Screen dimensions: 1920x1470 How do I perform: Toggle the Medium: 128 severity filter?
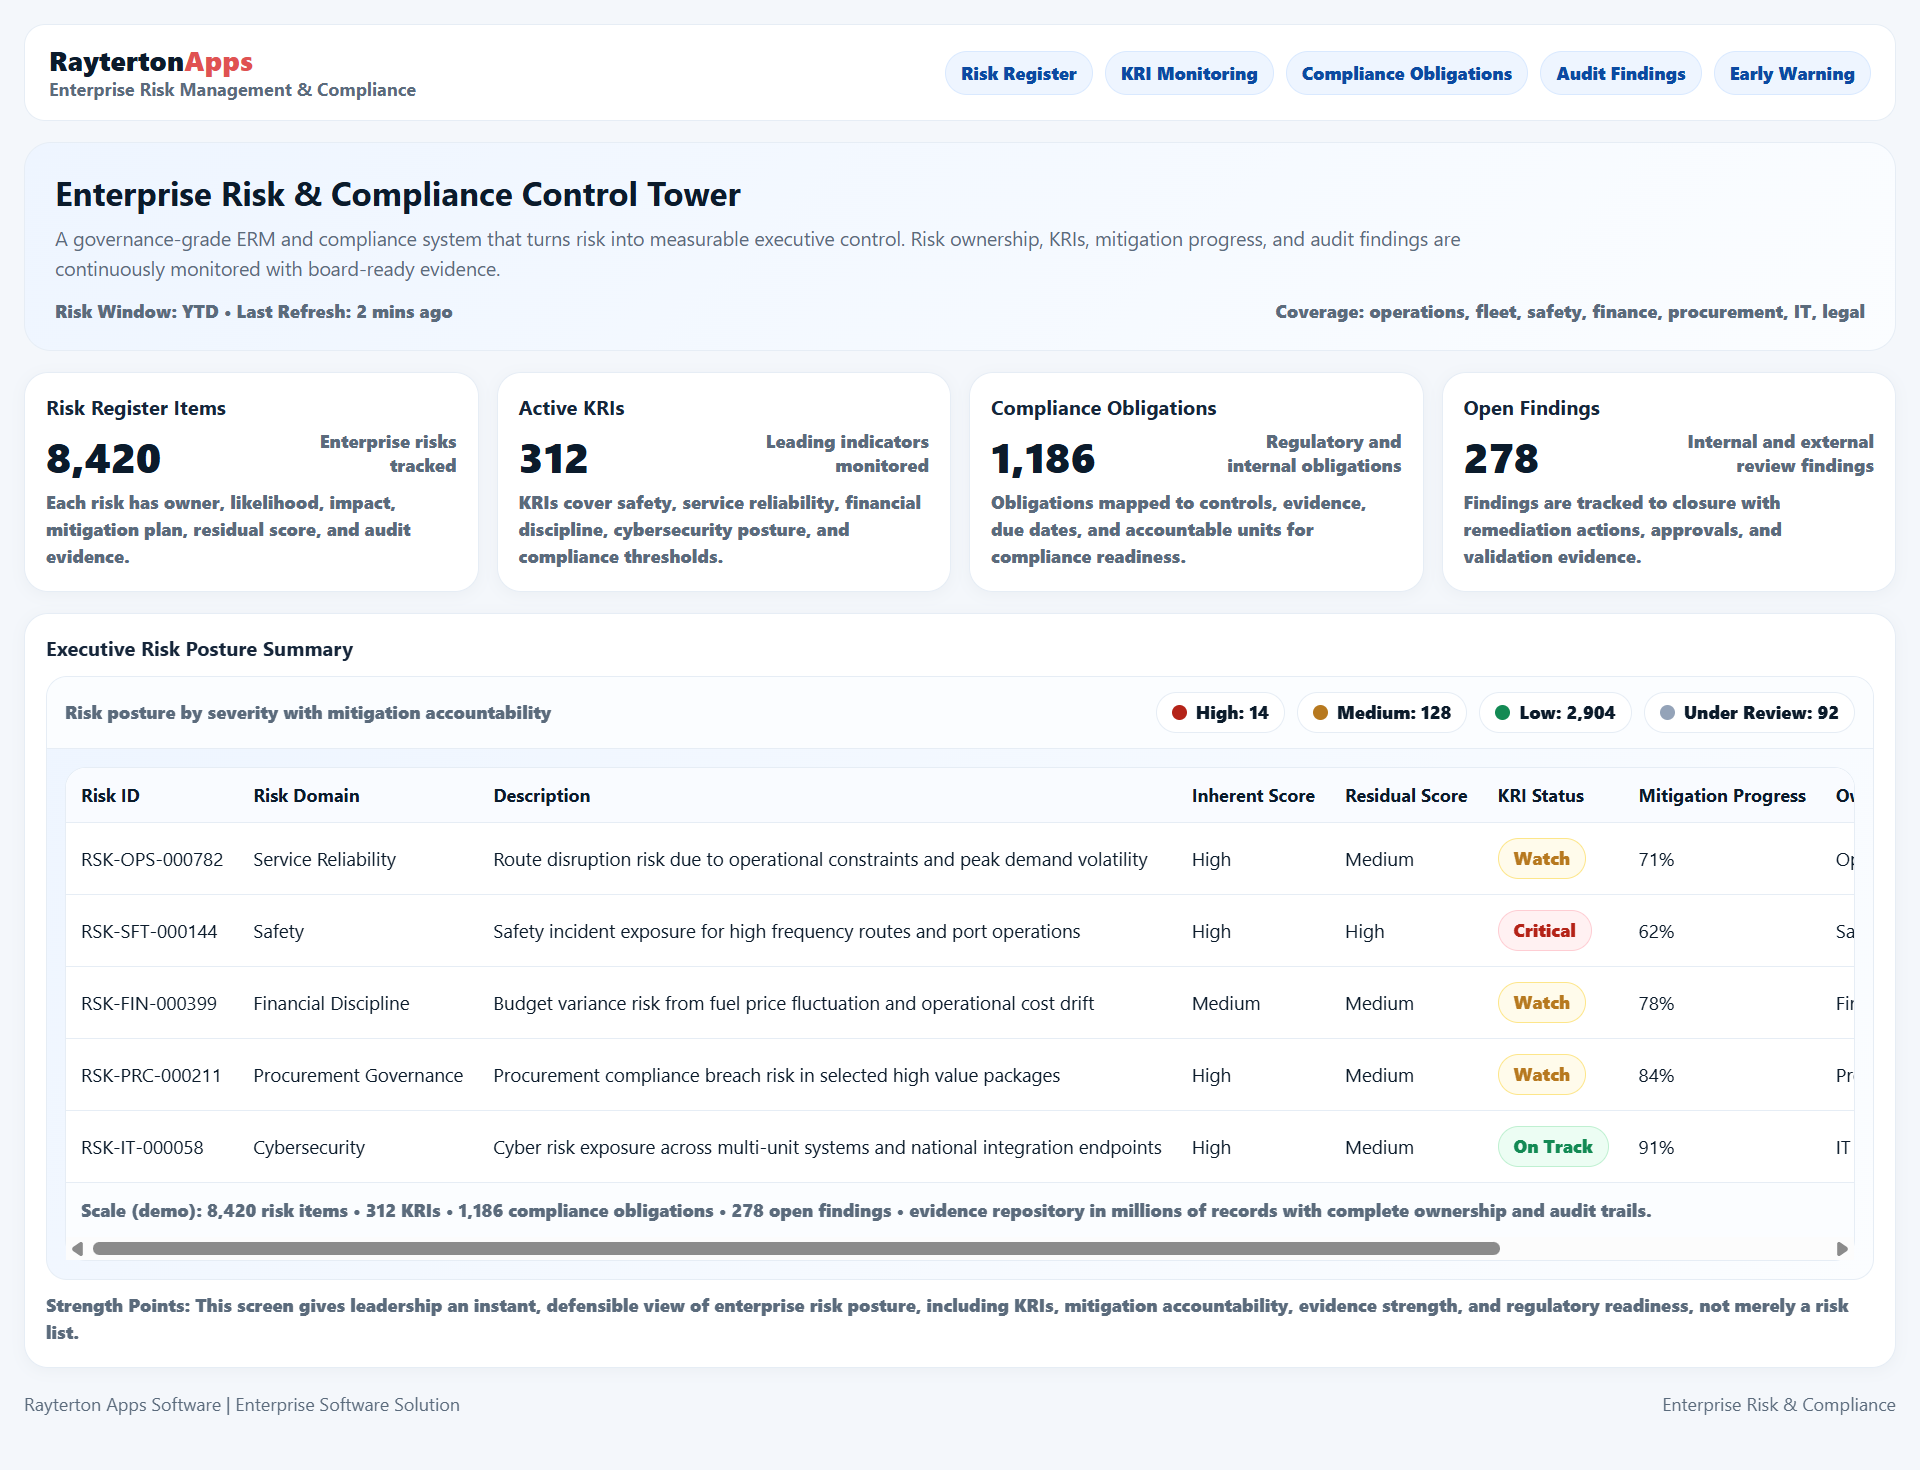coord(1381,712)
